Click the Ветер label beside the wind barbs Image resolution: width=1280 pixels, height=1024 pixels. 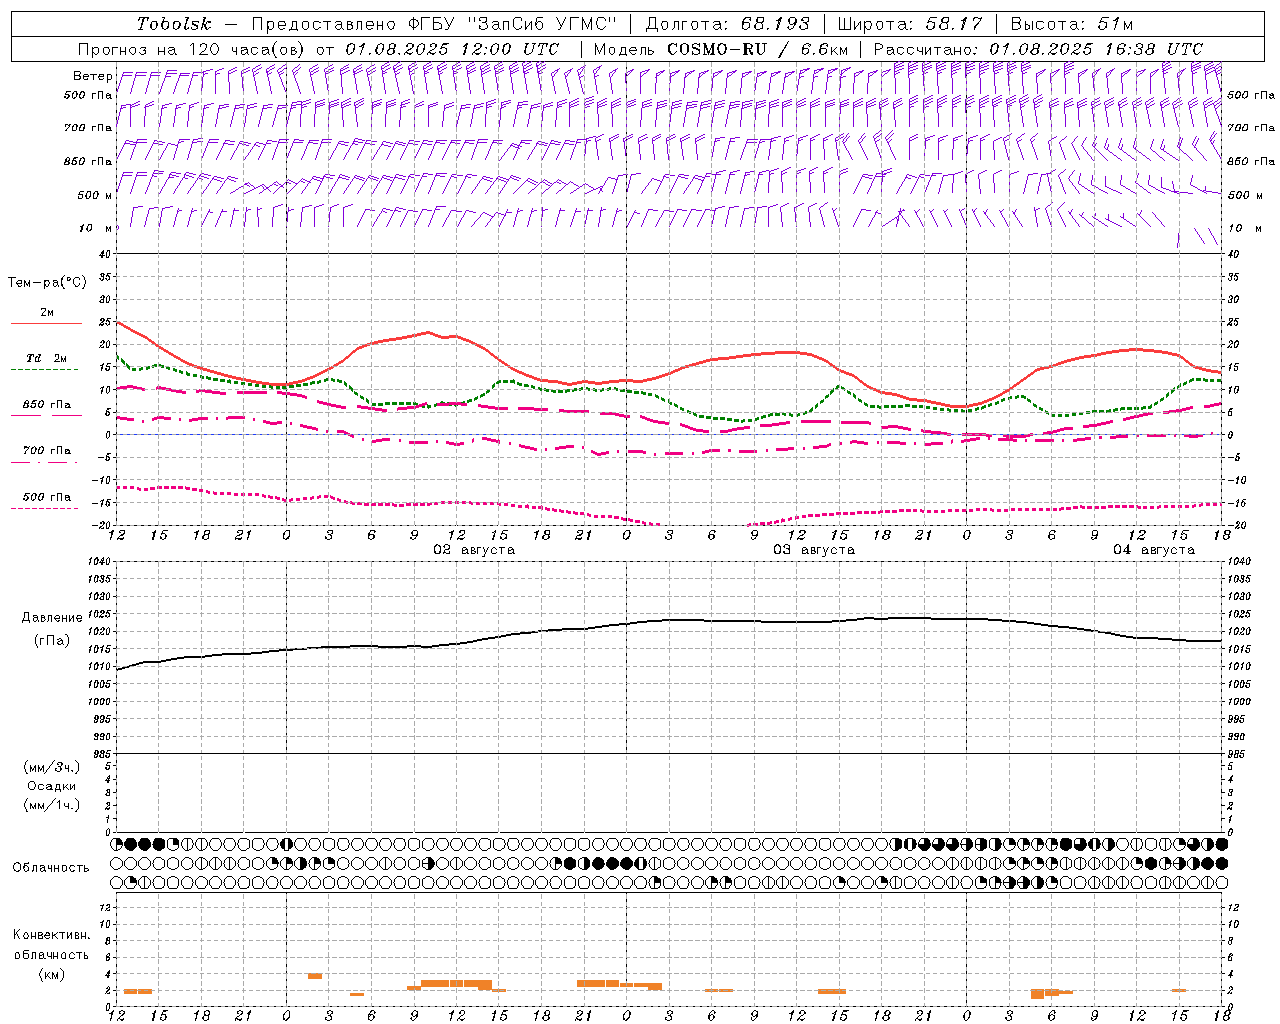93,76
